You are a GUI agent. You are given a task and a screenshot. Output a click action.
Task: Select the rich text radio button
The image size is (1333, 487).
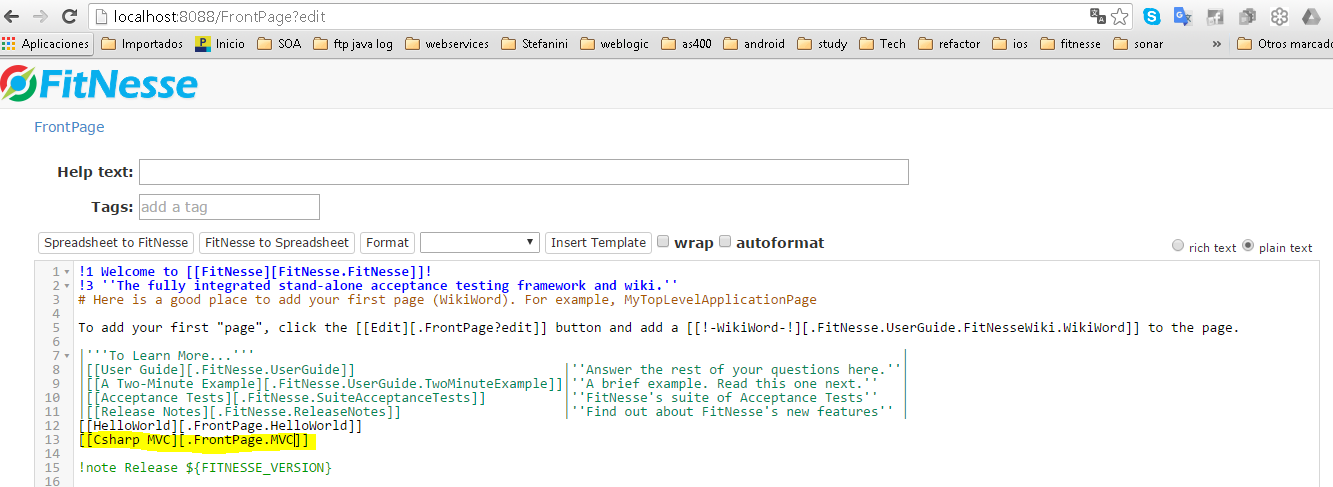click(1177, 246)
